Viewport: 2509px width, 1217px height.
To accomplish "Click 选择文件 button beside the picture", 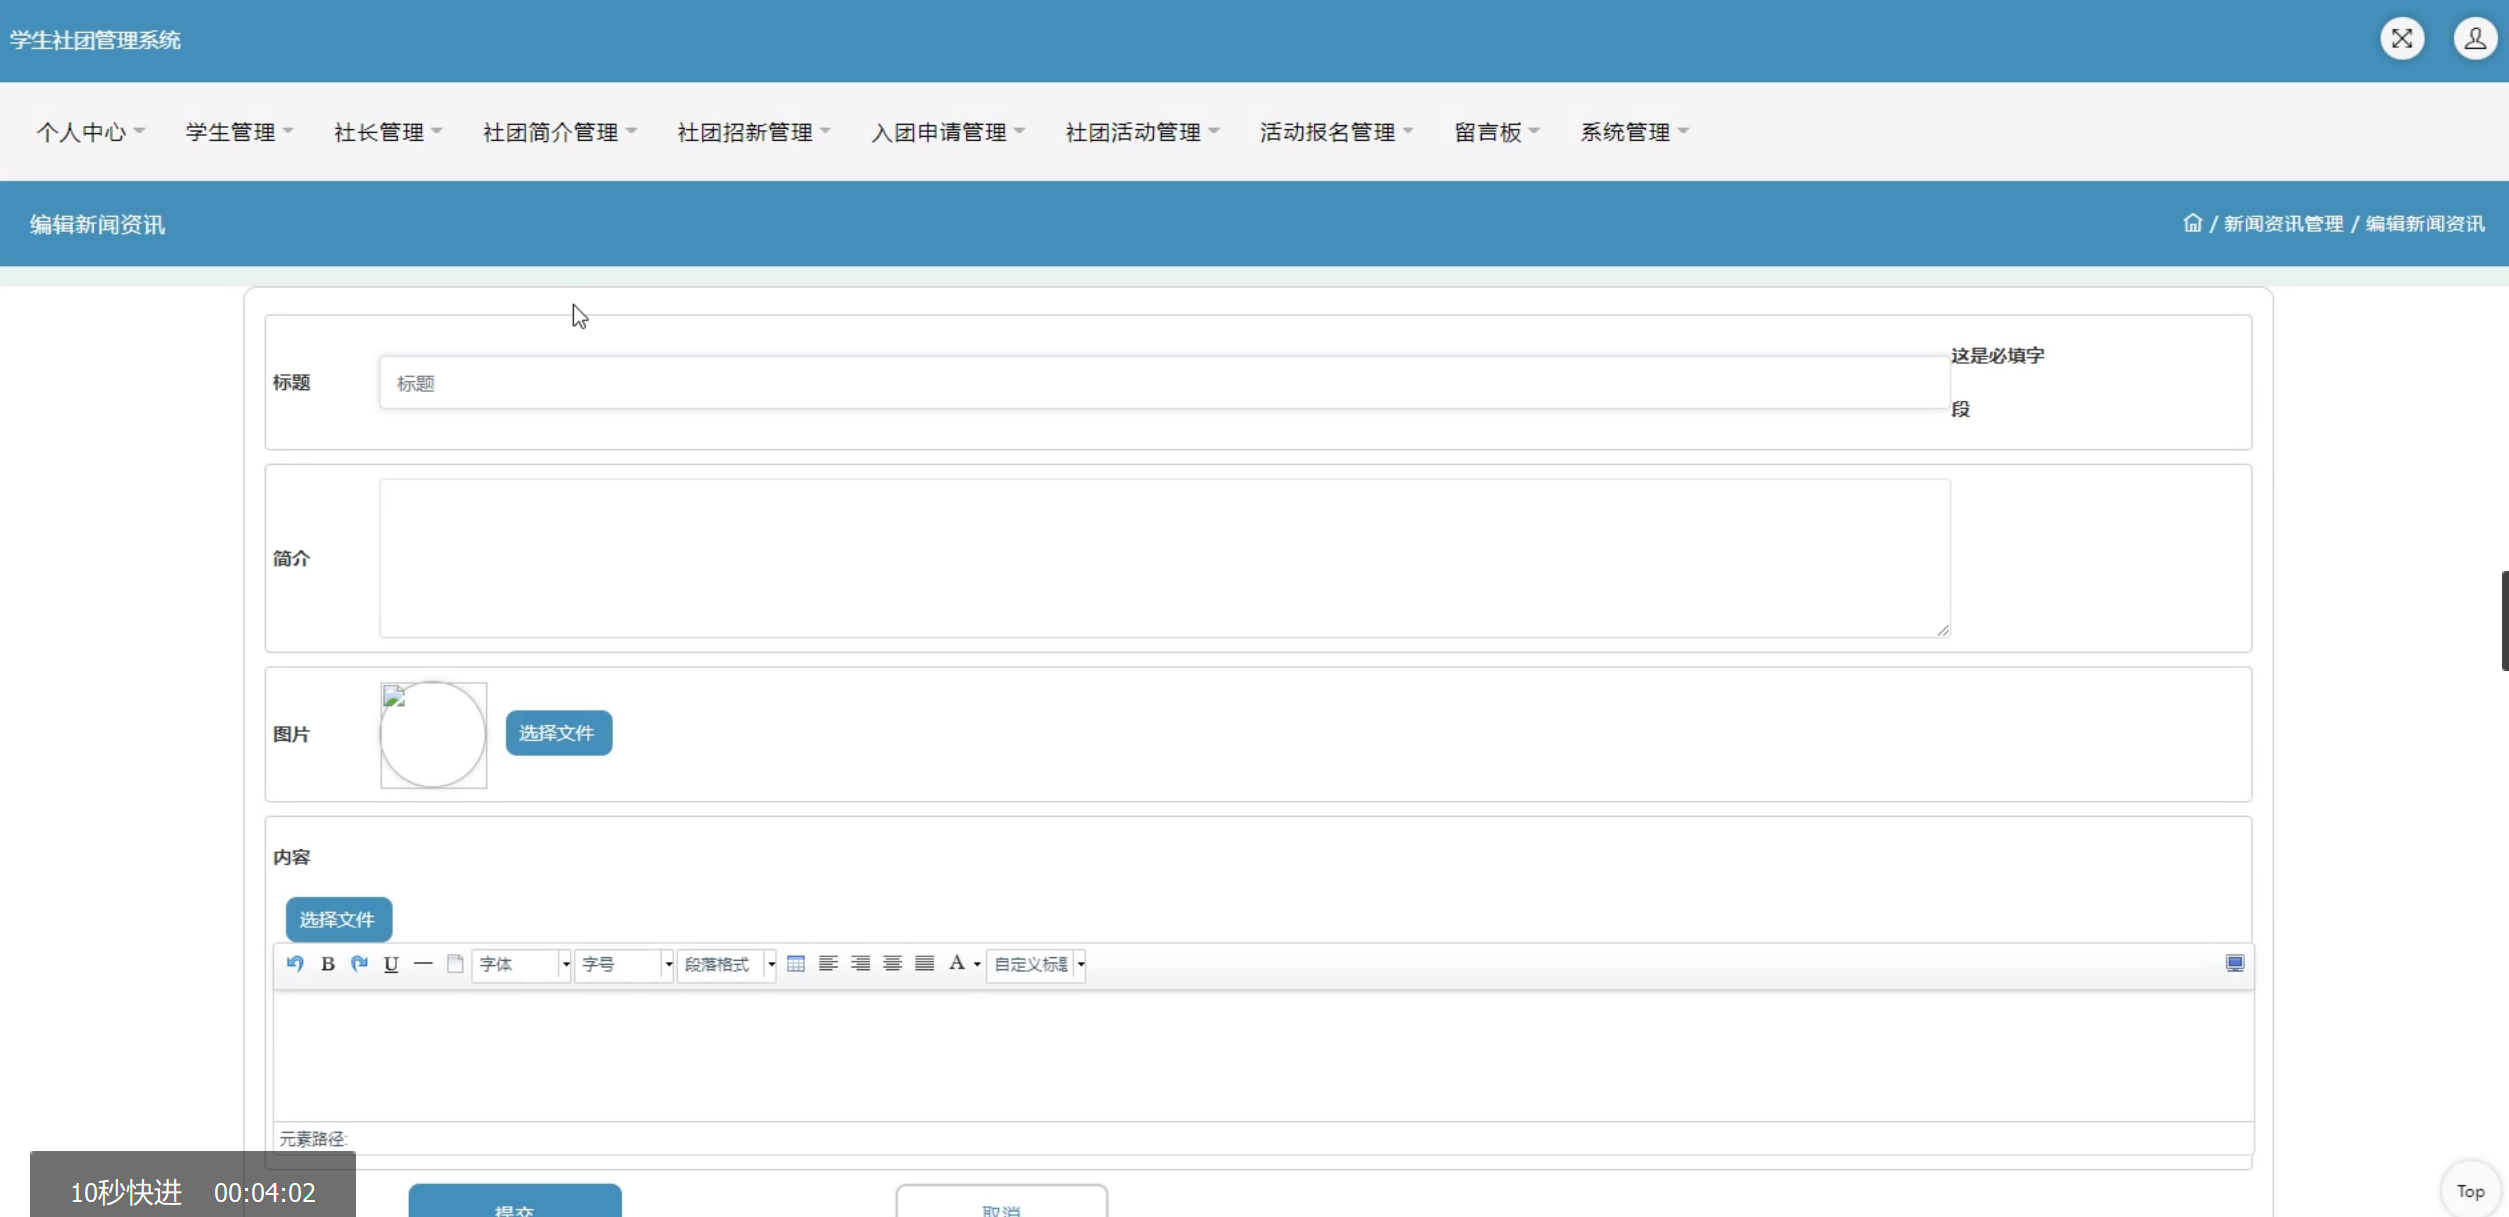I will pos(558,733).
